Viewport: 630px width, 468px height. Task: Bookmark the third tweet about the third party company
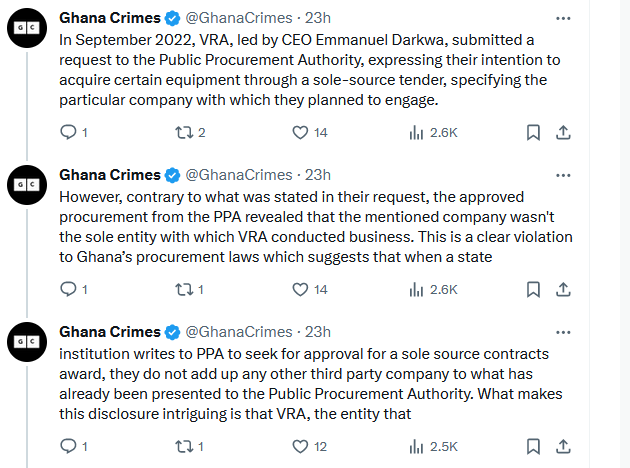(x=534, y=446)
